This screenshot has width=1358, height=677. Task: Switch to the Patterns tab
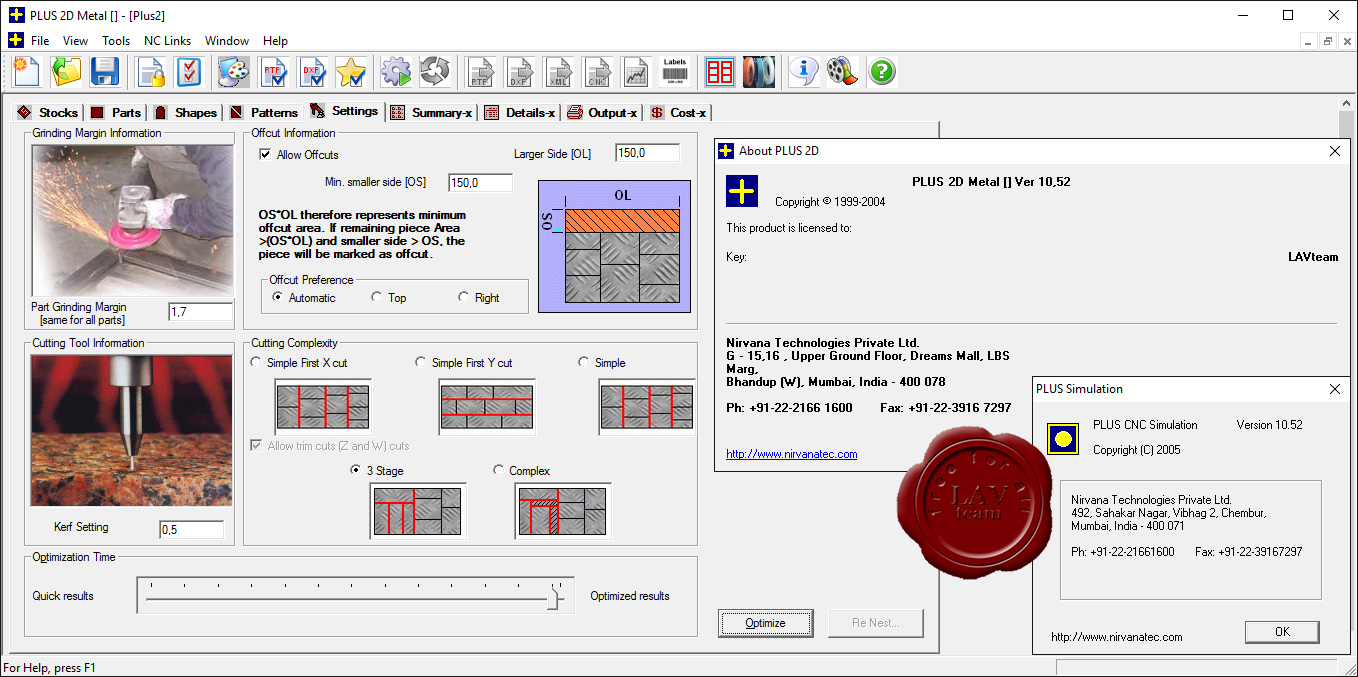(264, 113)
